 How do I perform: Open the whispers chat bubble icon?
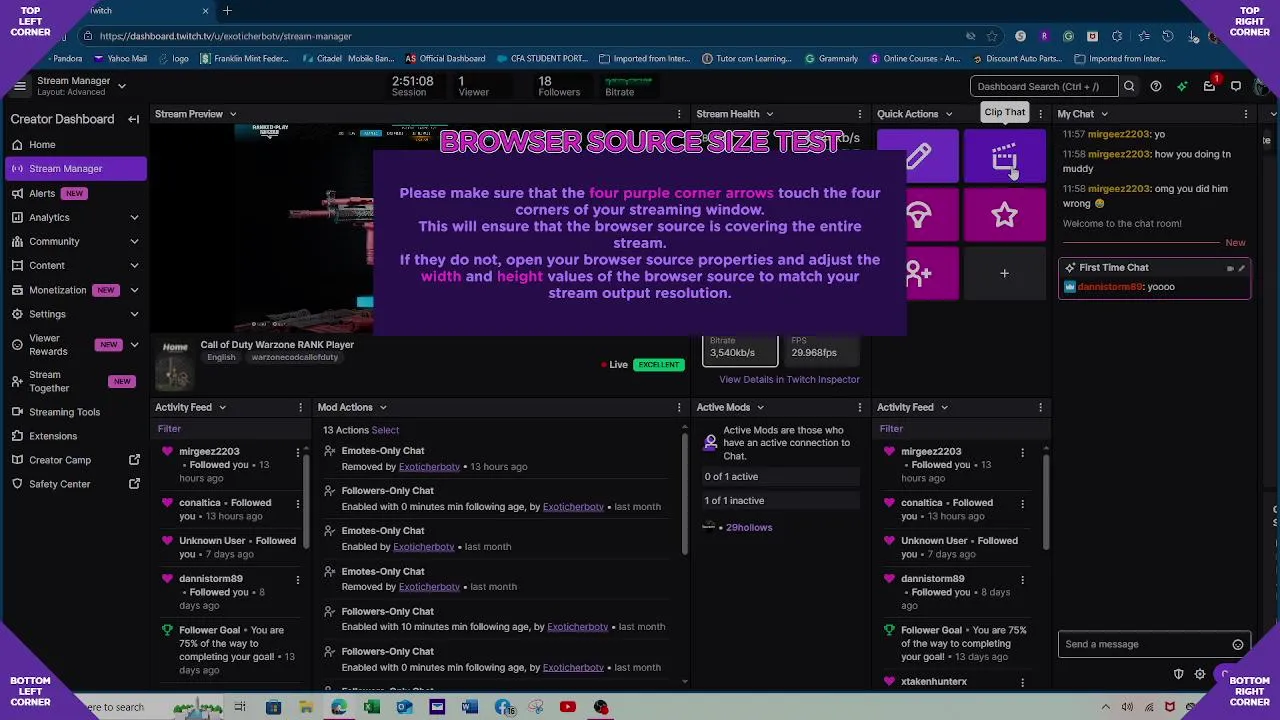coord(1236,86)
